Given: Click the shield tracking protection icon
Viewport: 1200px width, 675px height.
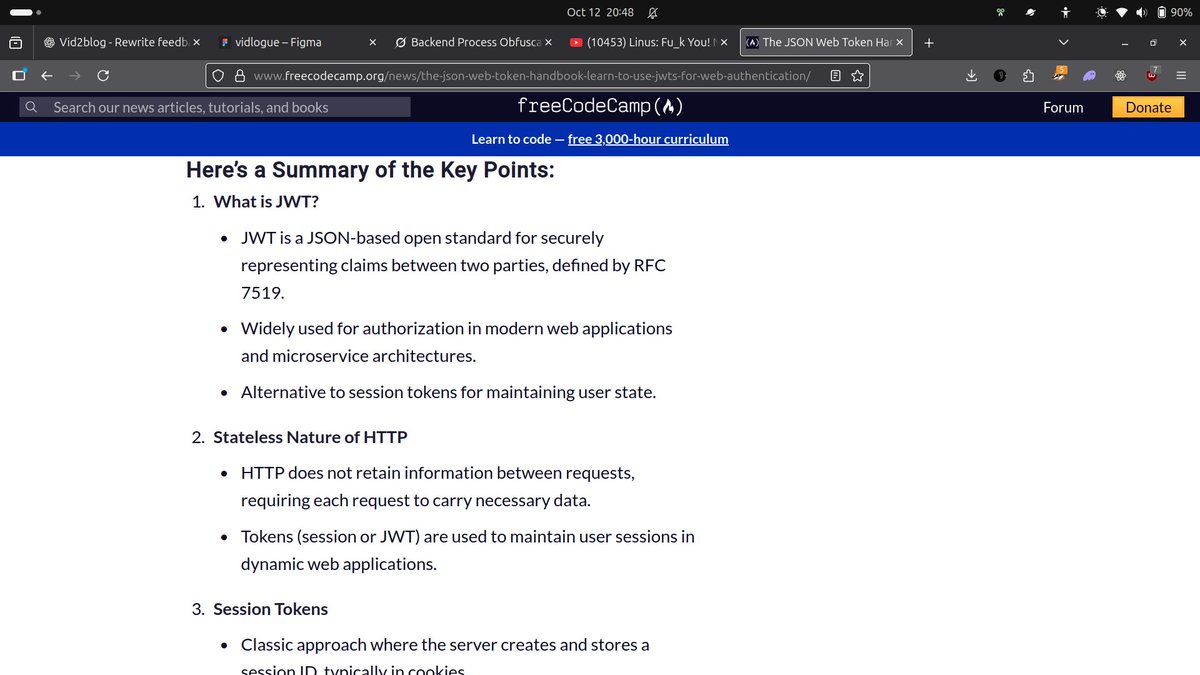Looking at the screenshot, I should (x=220, y=75).
